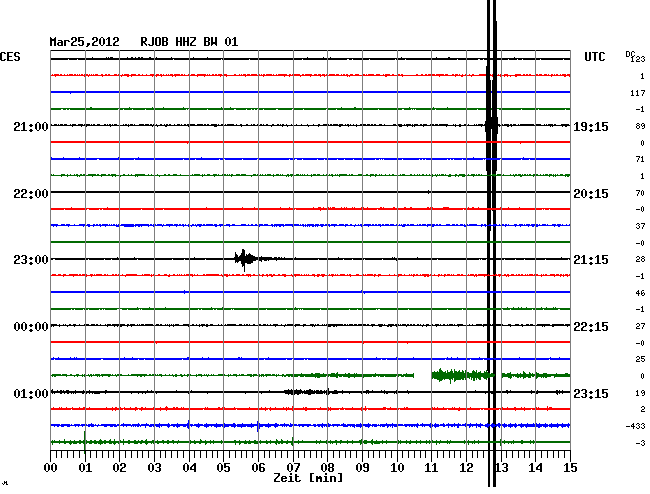Click the Zeit [min] axis title

[x=308, y=478]
